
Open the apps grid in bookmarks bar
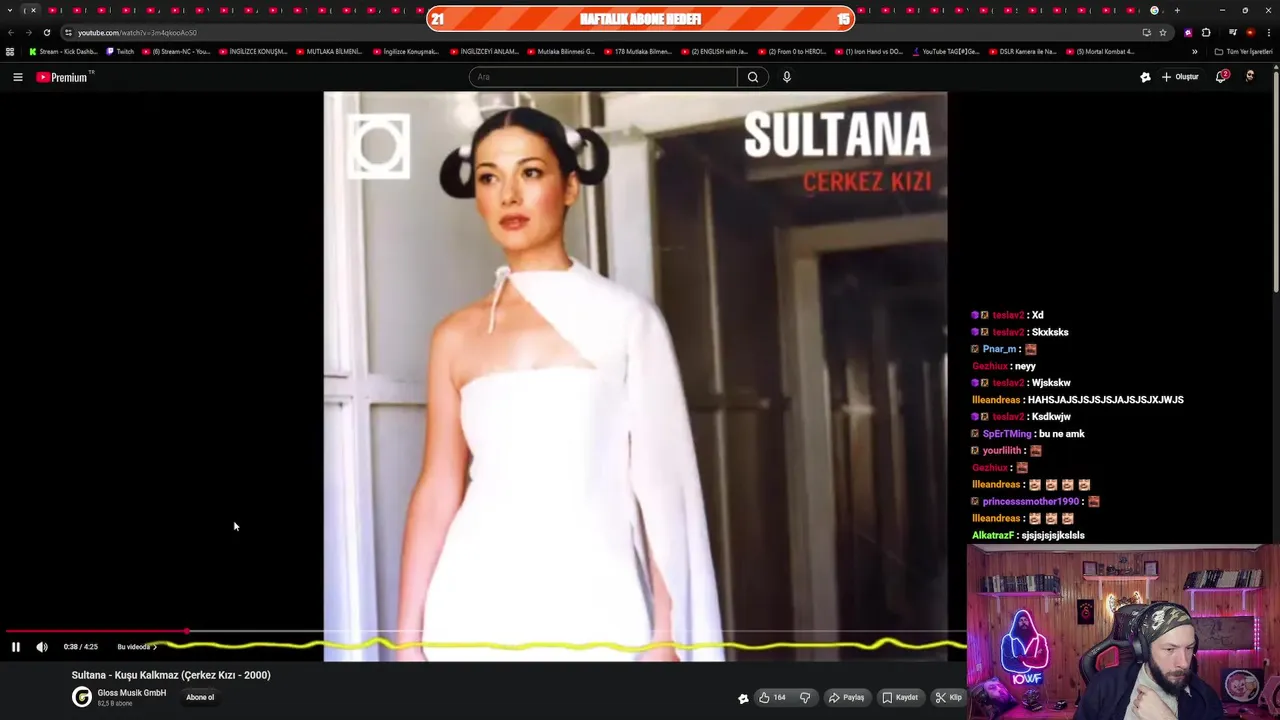click(x=10, y=51)
